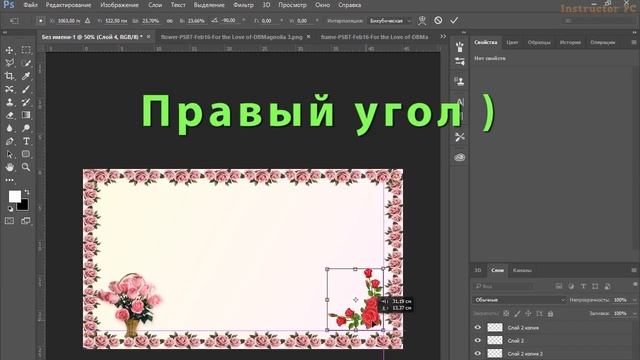
Task: Toggle layer filtering switch on or off
Action: (635, 285)
